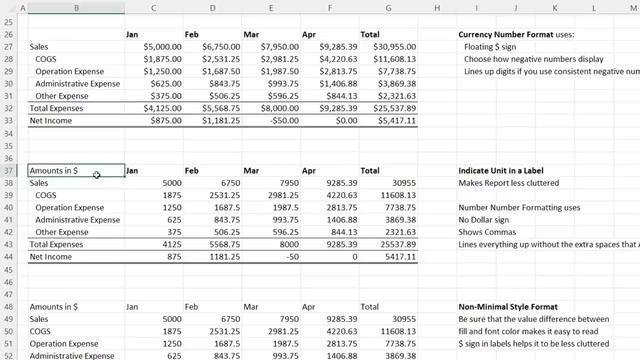Click 'Shows Commas' note
This screenshot has height=360, width=640.
(487, 232)
